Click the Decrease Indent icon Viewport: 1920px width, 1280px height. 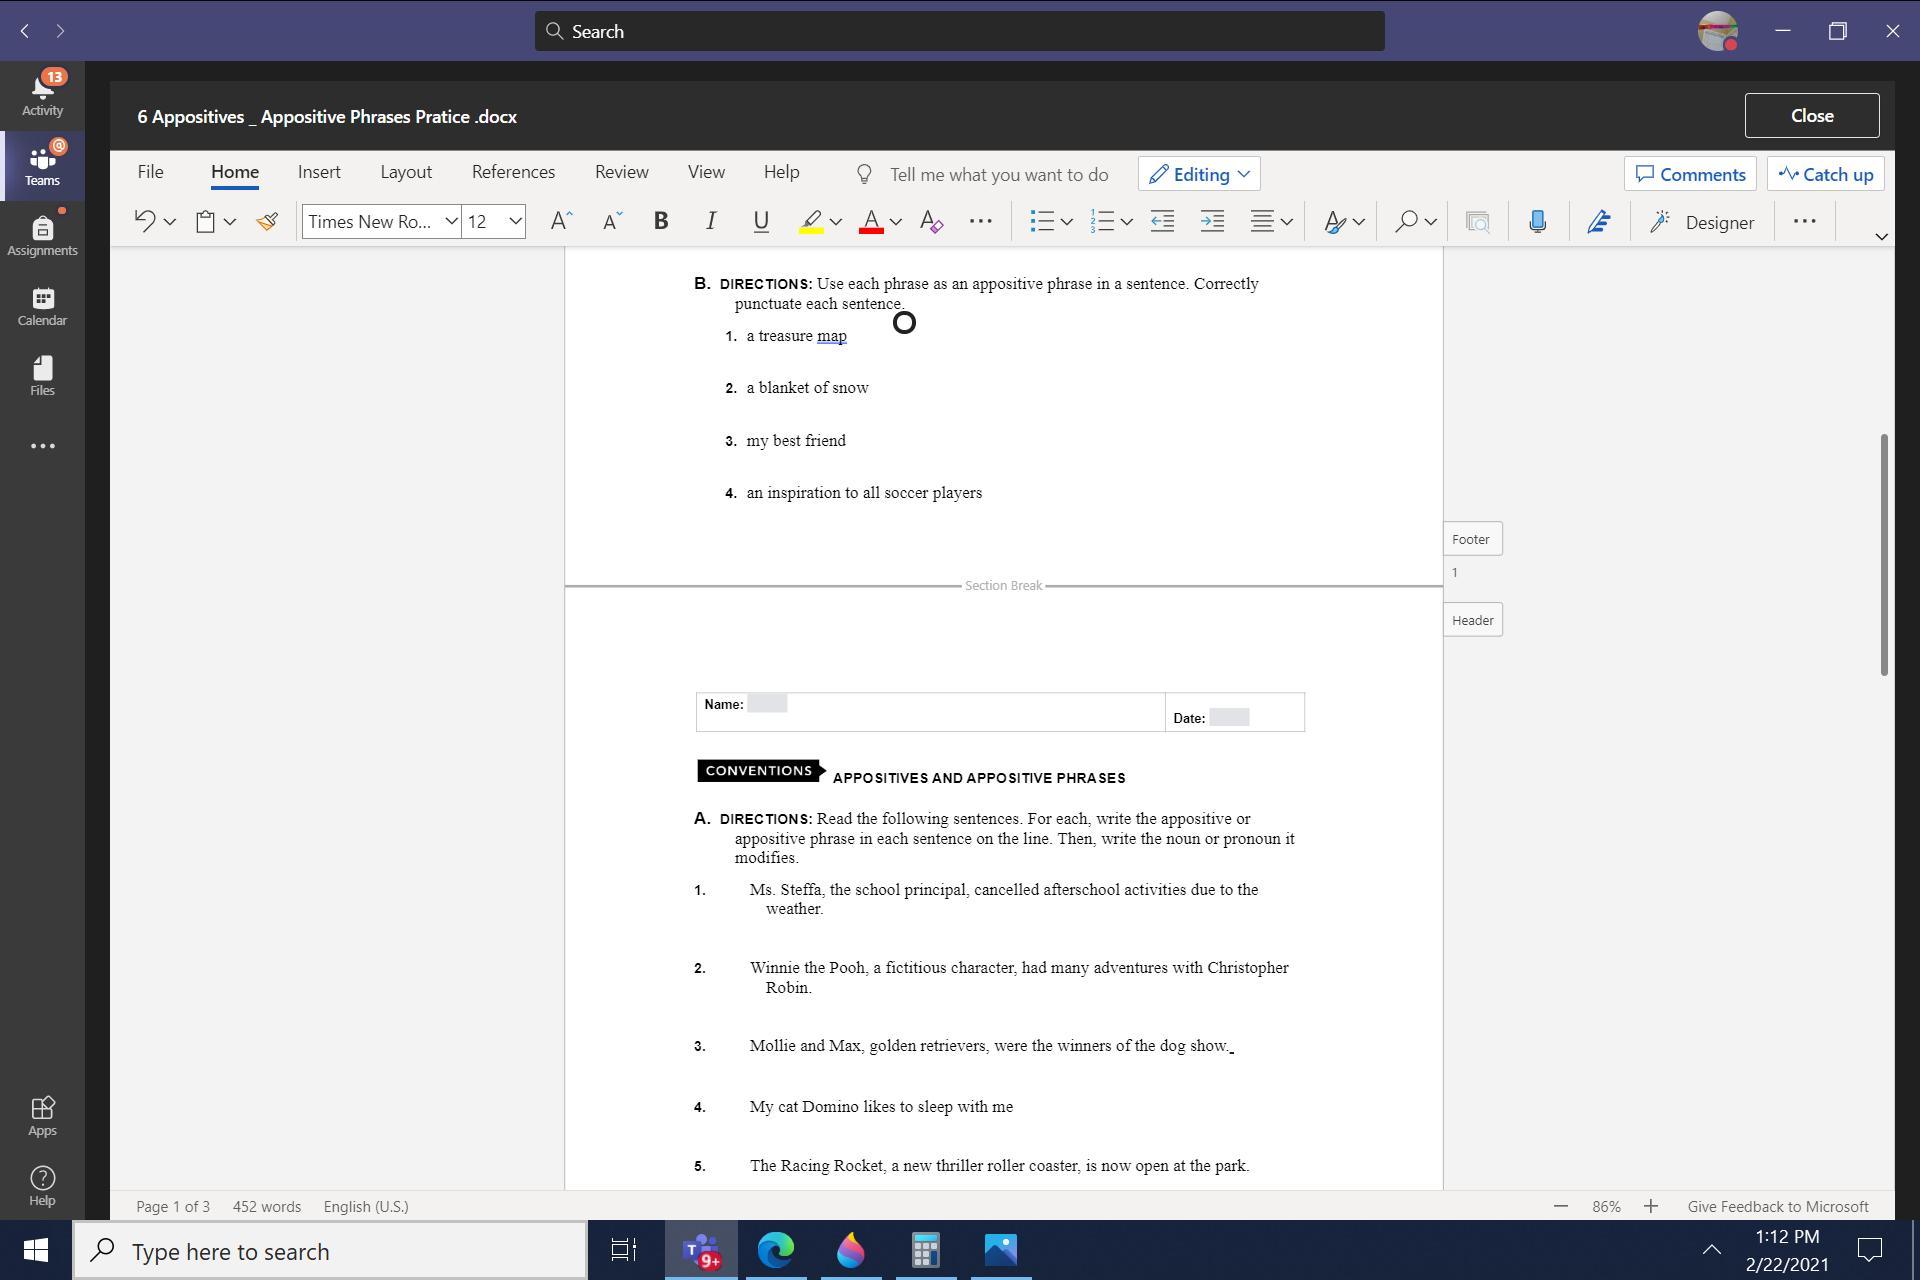tap(1162, 222)
